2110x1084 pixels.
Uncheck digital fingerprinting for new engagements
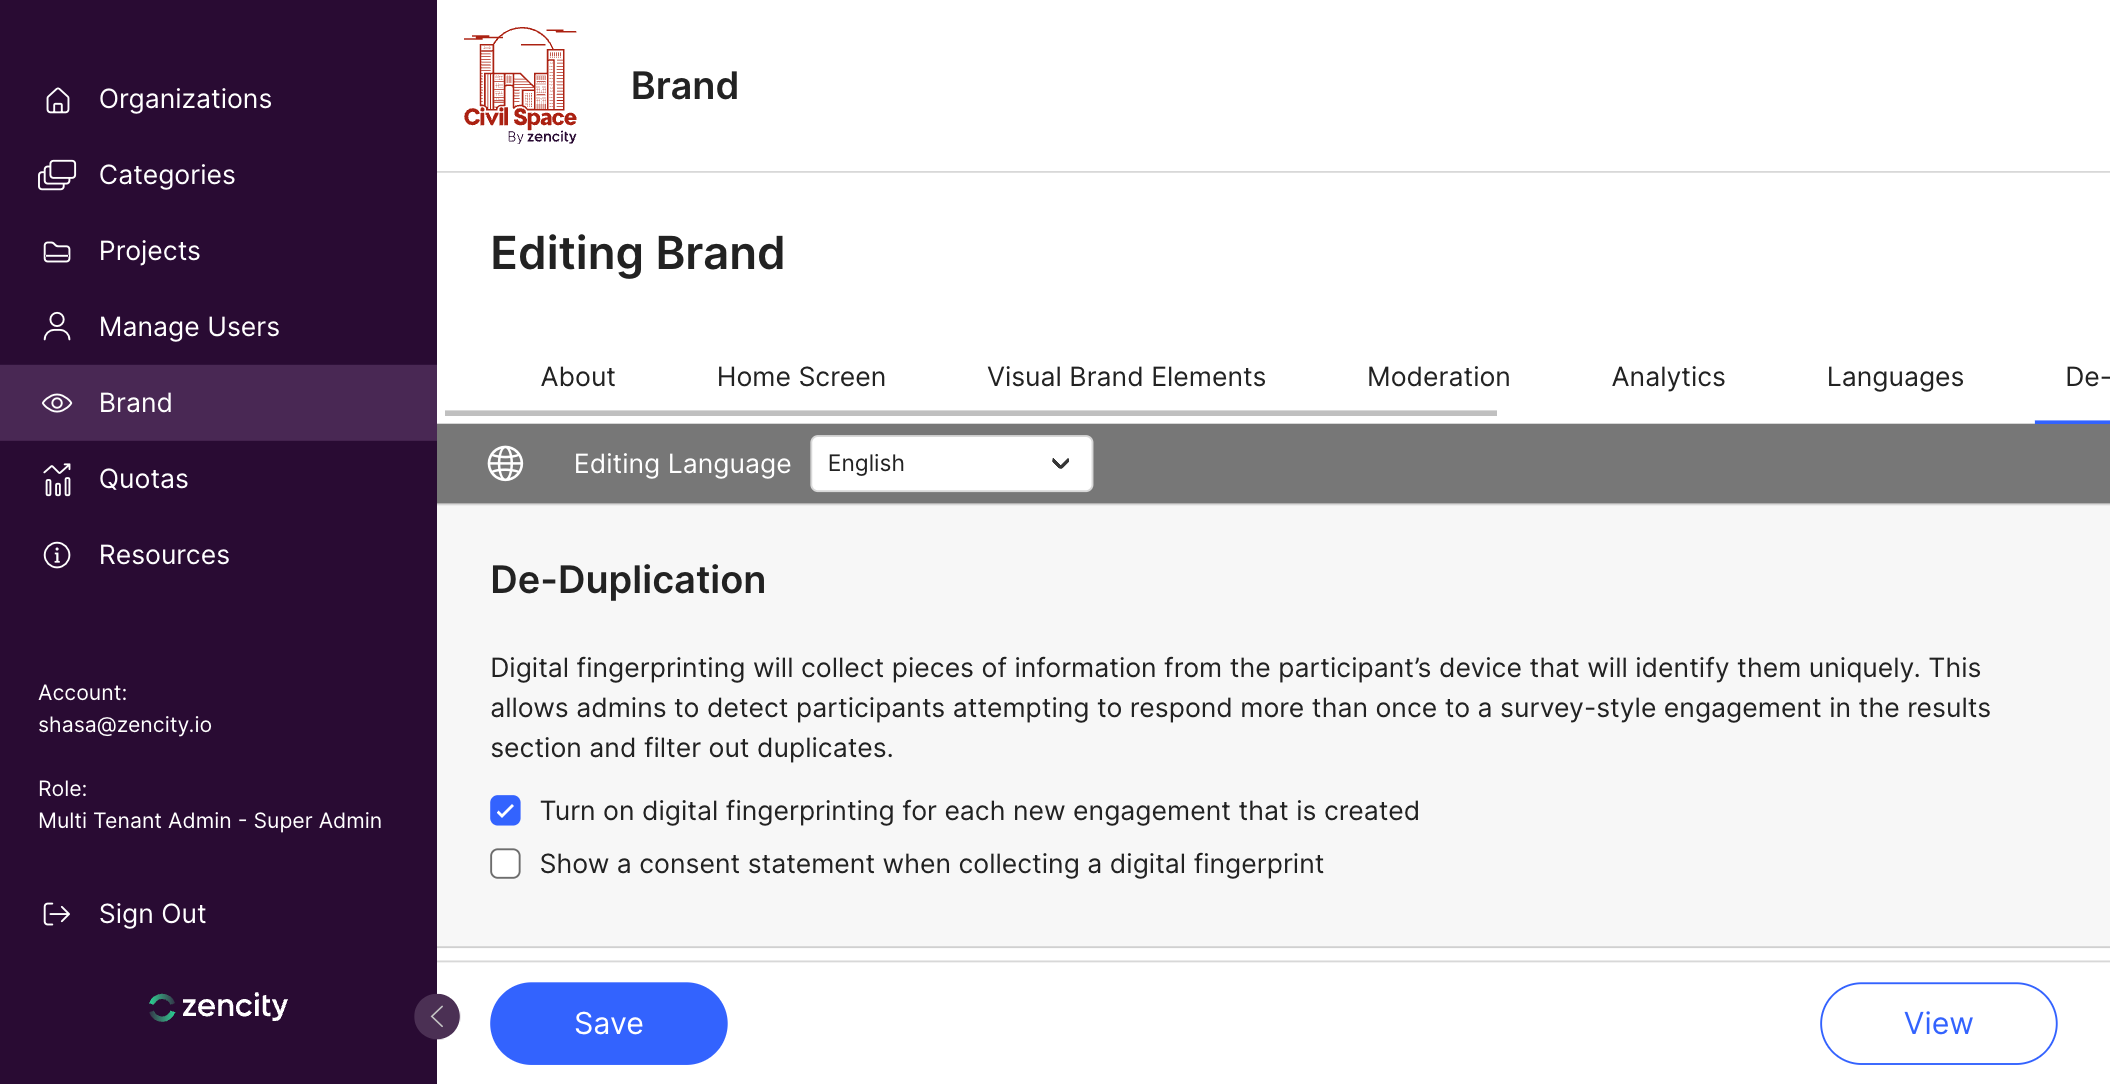(506, 810)
